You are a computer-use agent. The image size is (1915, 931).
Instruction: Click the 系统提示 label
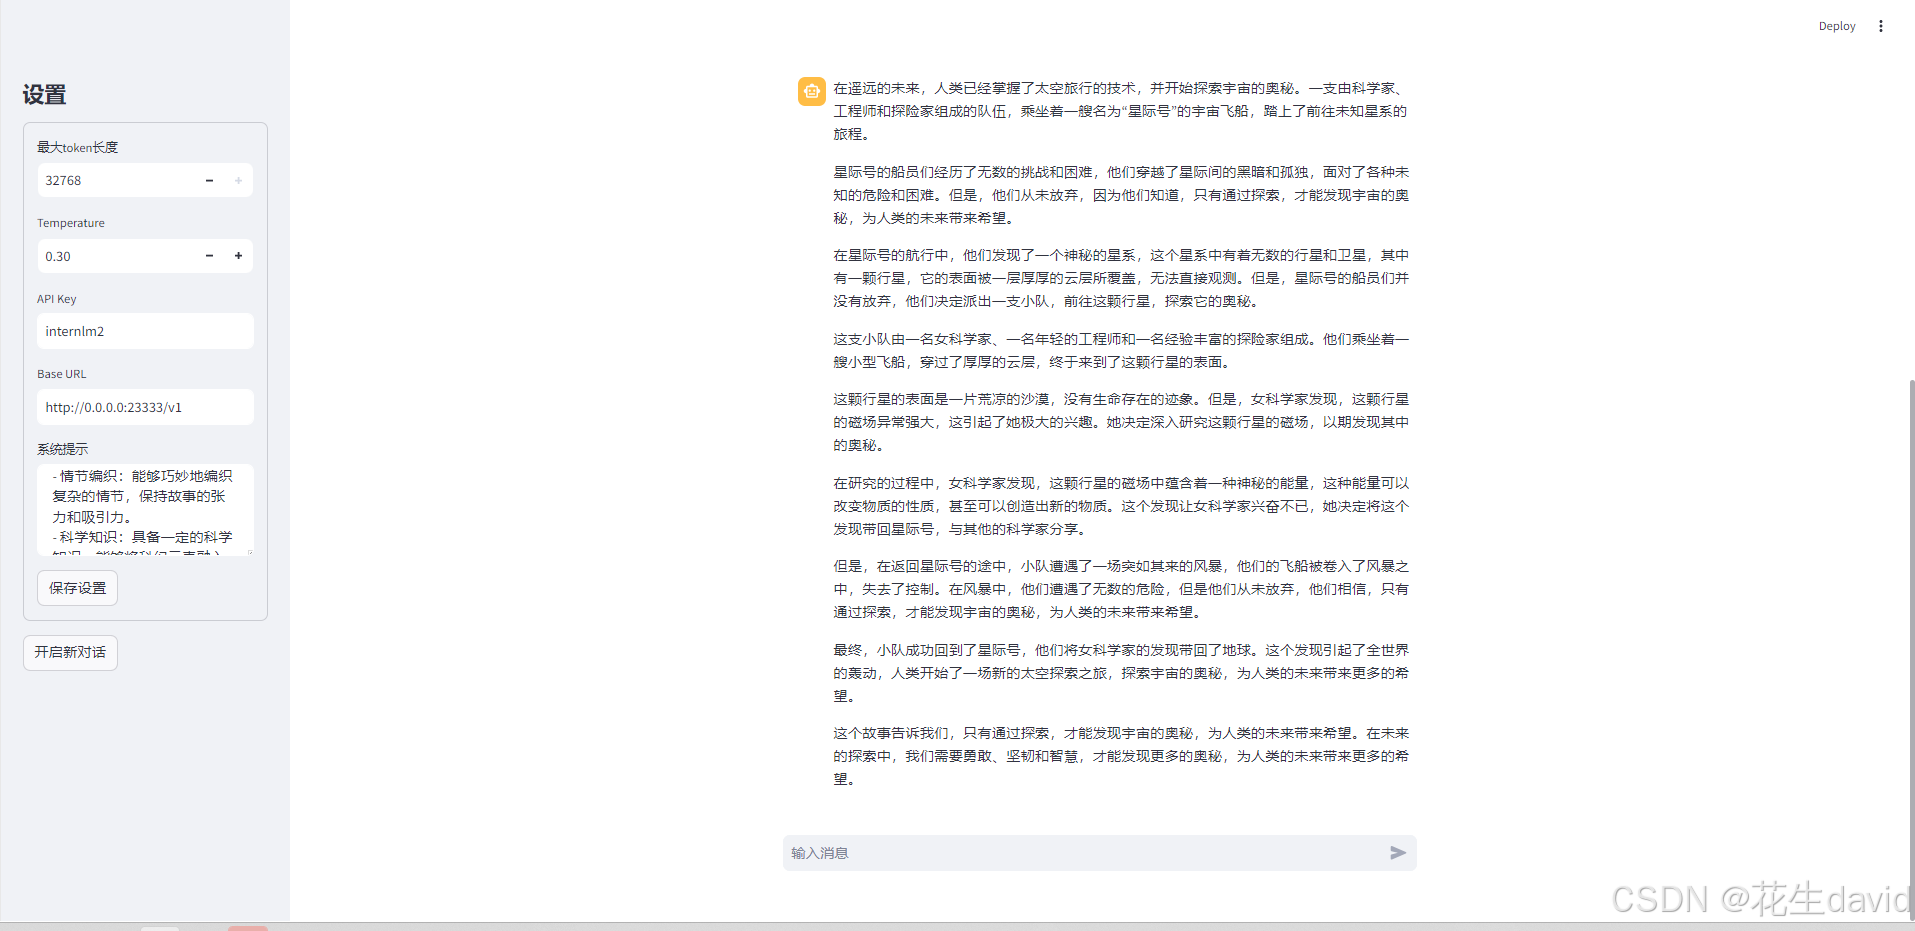tap(62, 449)
